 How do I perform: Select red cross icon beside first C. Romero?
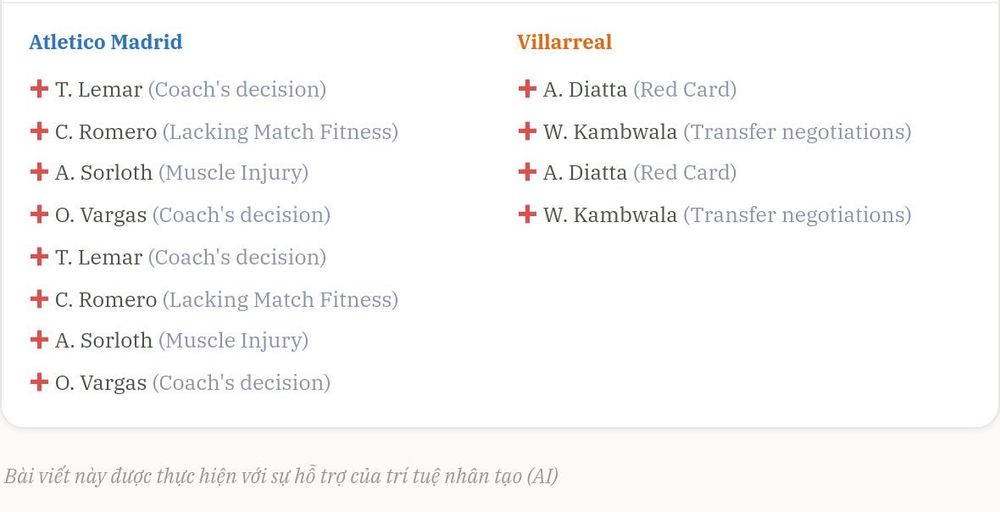[39, 131]
